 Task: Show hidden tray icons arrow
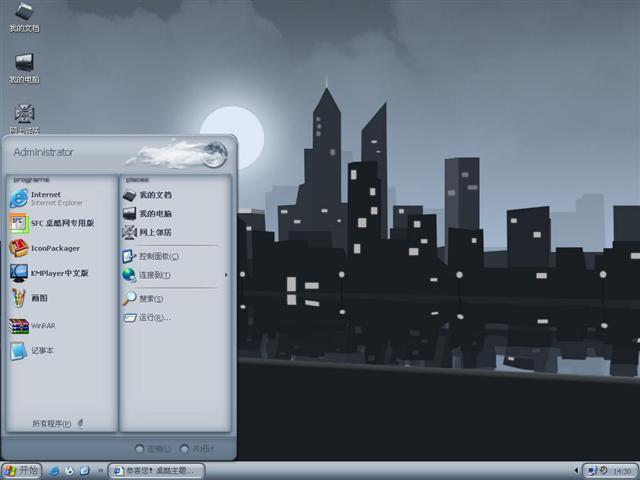tap(576, 471)
